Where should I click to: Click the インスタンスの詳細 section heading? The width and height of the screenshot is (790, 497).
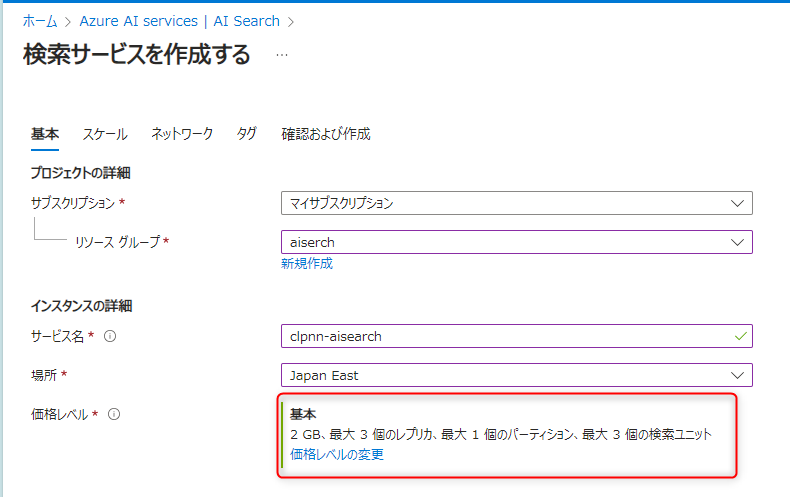(x=82, y=306)
